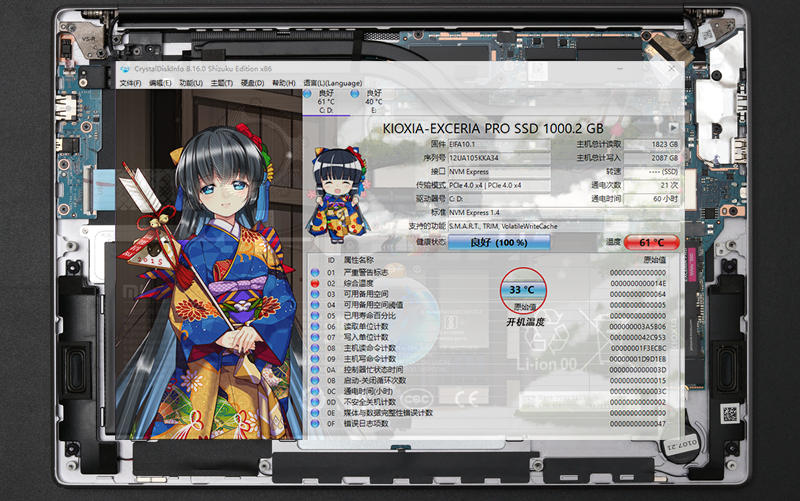Click status orb for attribute 04 可用备用空间阈值
800x501 pixels.
coord(315,305)
